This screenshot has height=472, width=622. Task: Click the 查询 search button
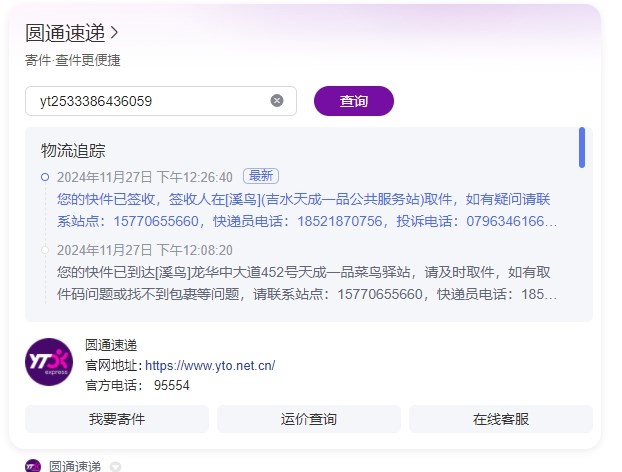click(x=353, y=101)
